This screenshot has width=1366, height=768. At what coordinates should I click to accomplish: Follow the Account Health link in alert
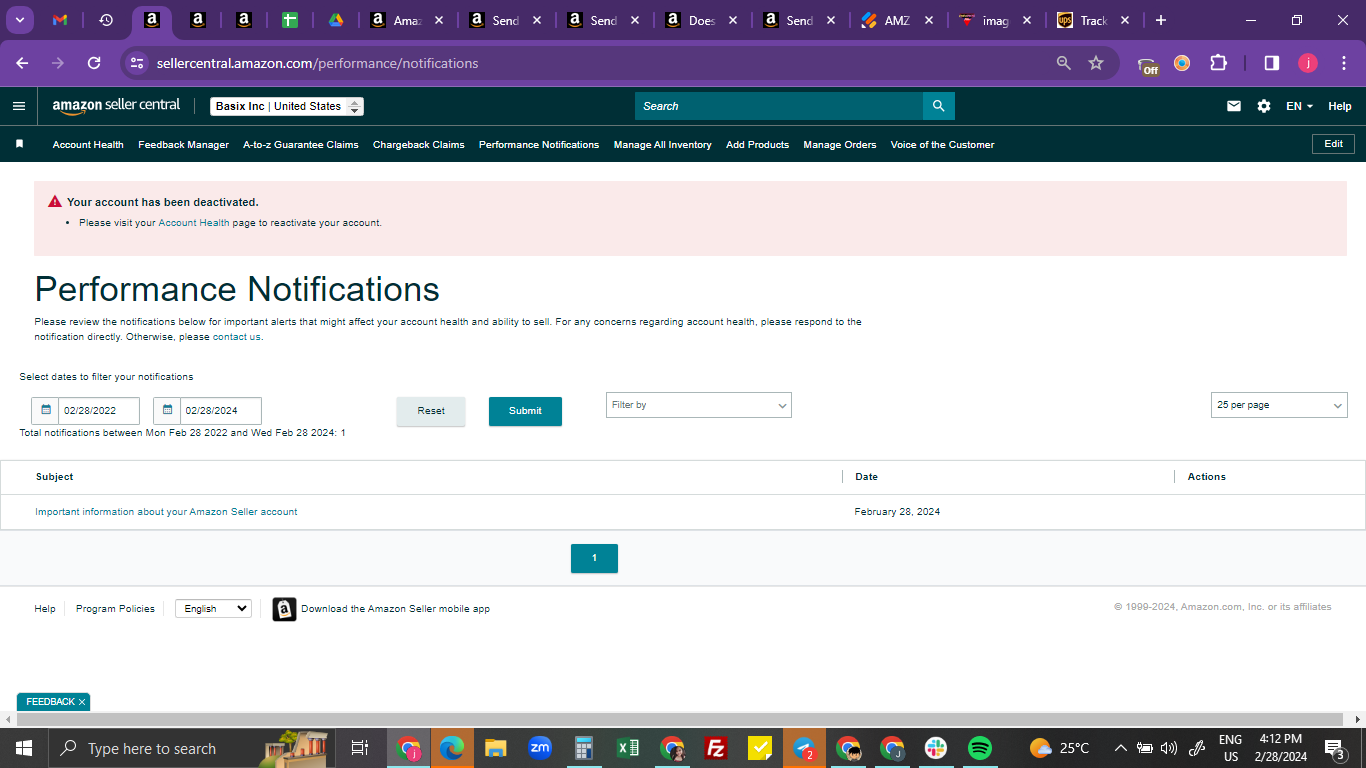[194, 223]
